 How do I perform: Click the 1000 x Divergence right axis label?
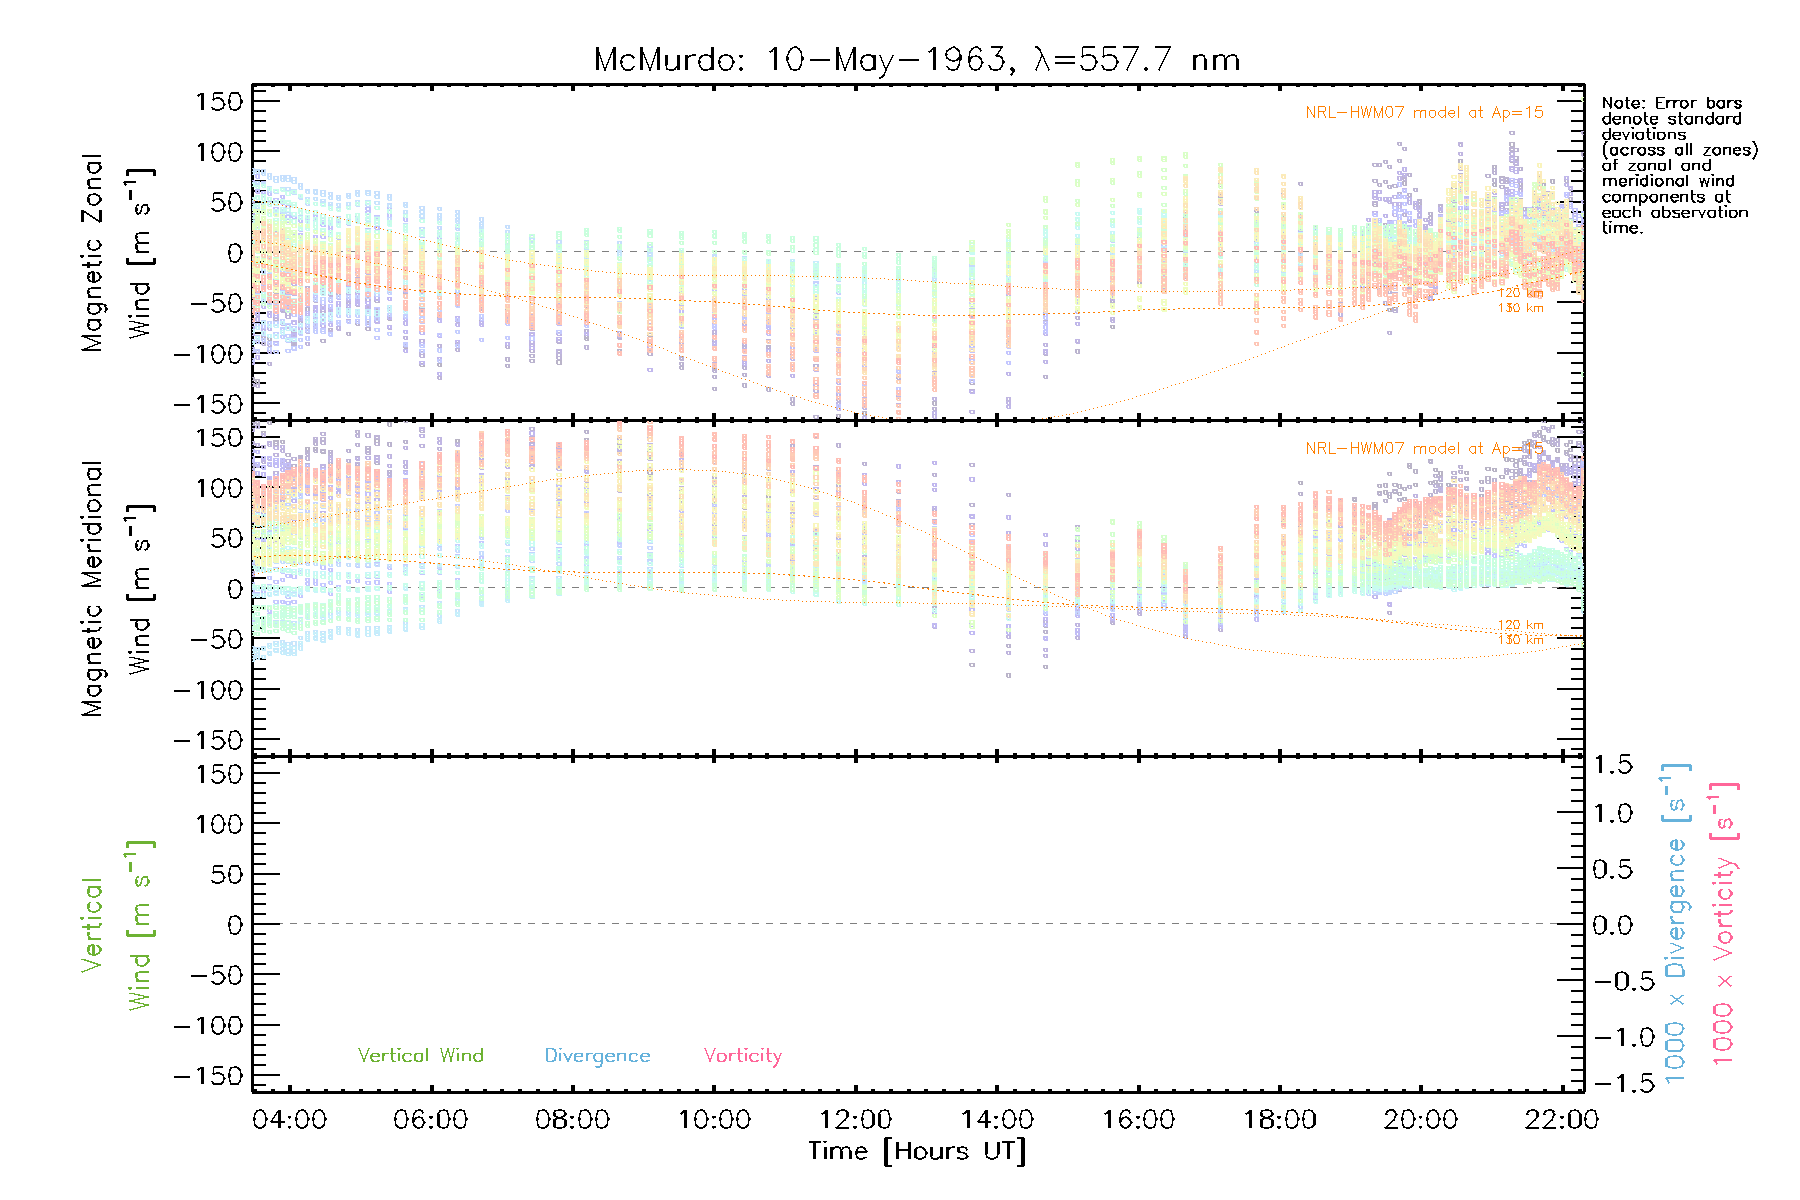pyautogui.click(x=1676, y=924)
